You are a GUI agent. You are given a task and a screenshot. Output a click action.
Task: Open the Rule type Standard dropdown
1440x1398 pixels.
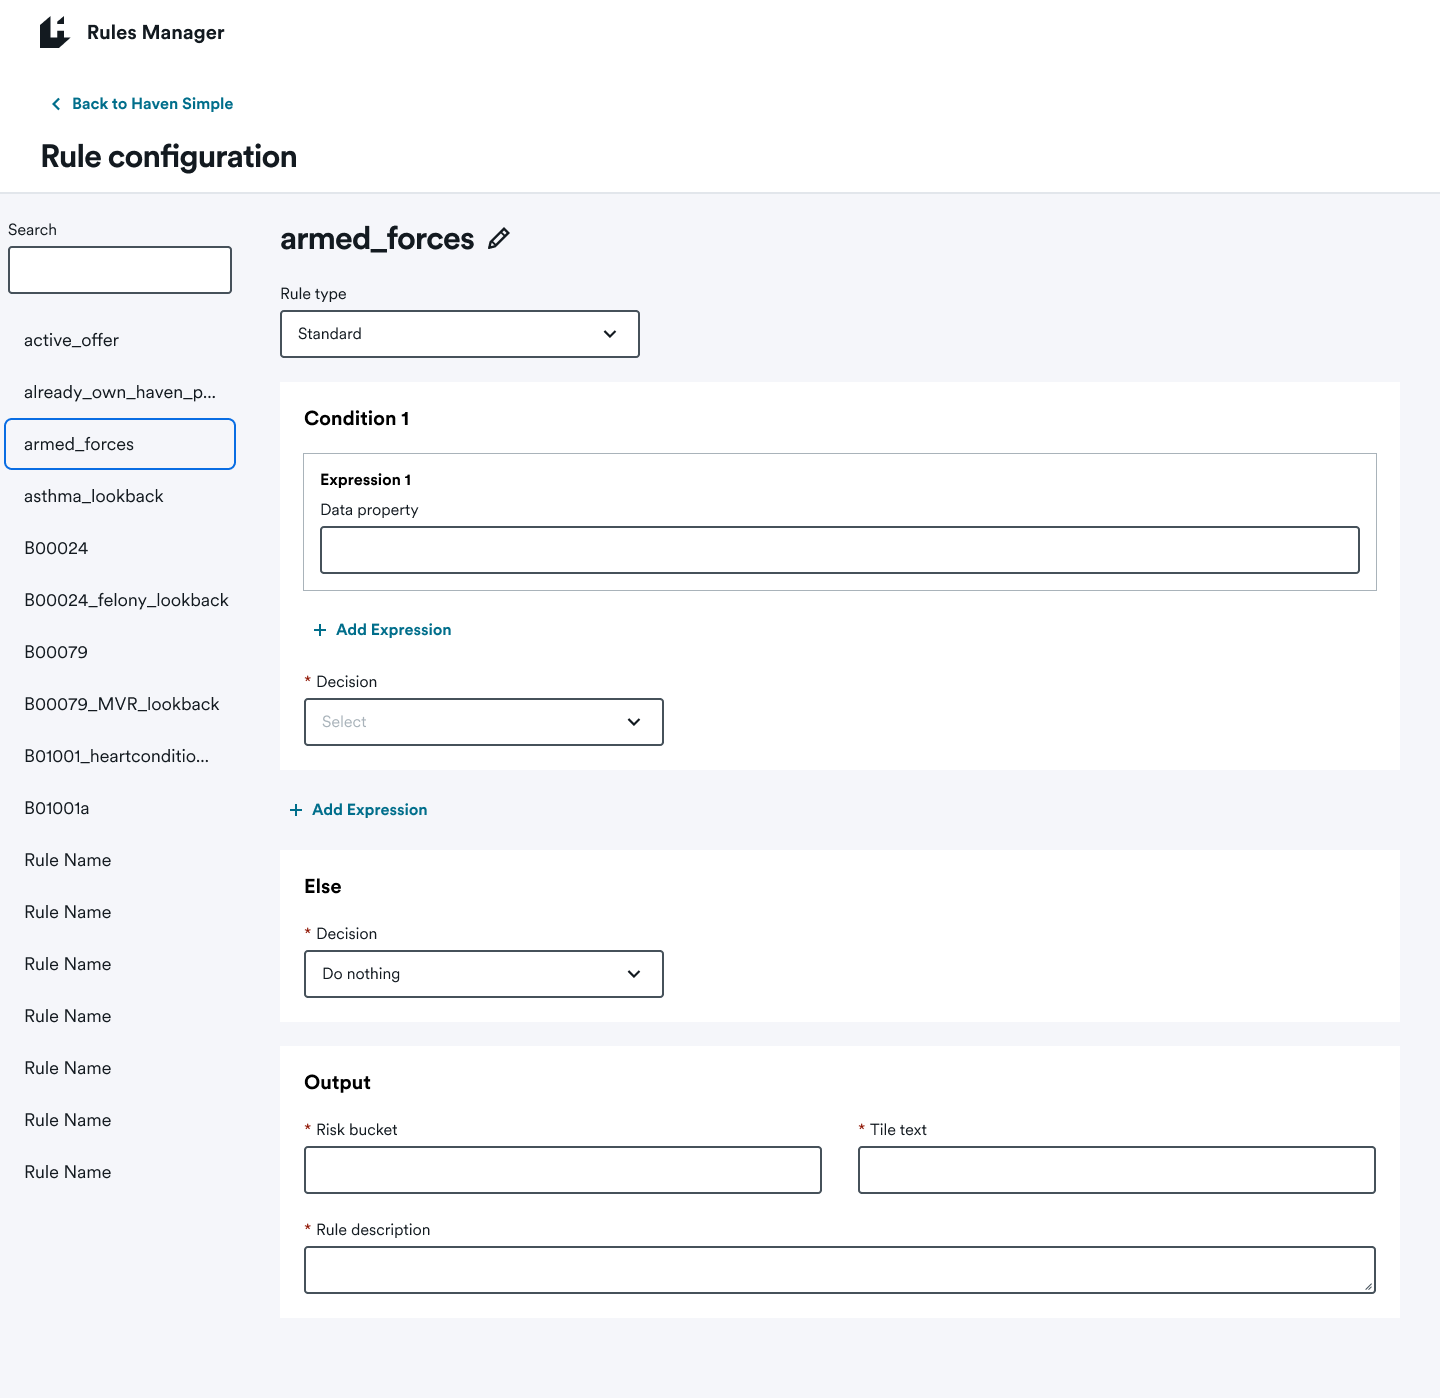point(459,334)
